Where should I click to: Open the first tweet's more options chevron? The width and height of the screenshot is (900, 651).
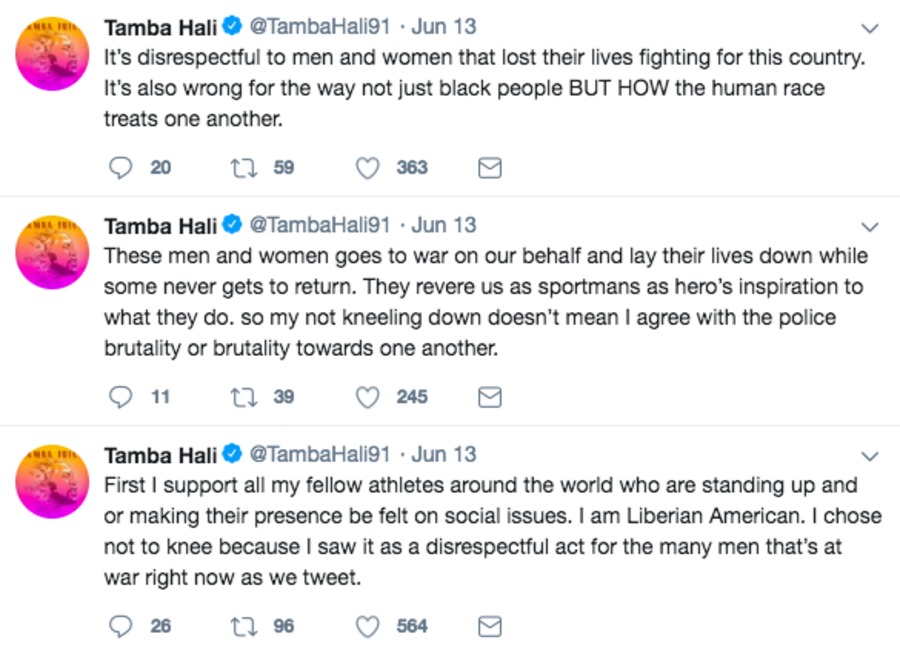pos(870,28)
